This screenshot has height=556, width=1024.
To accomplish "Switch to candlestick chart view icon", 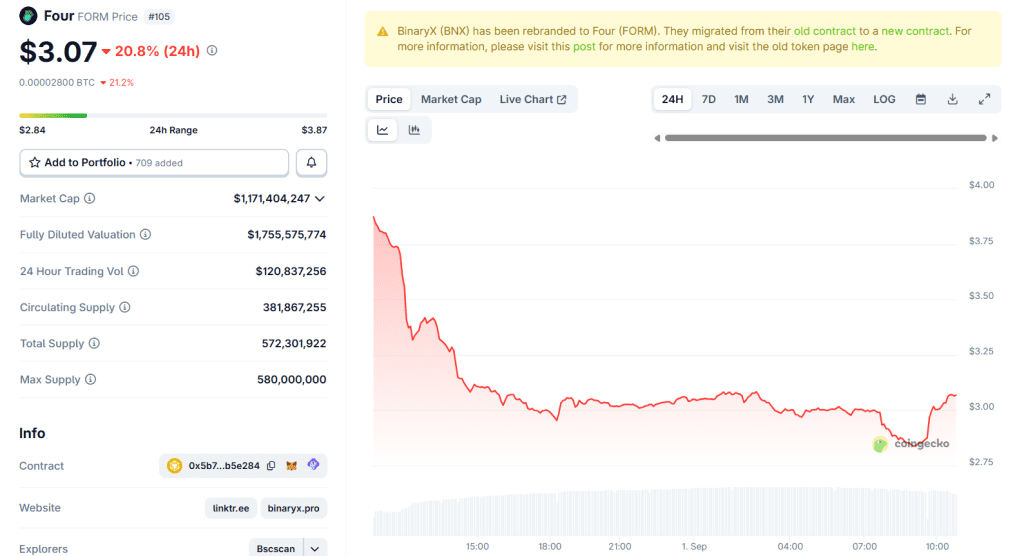I will [x=414, y=130].
